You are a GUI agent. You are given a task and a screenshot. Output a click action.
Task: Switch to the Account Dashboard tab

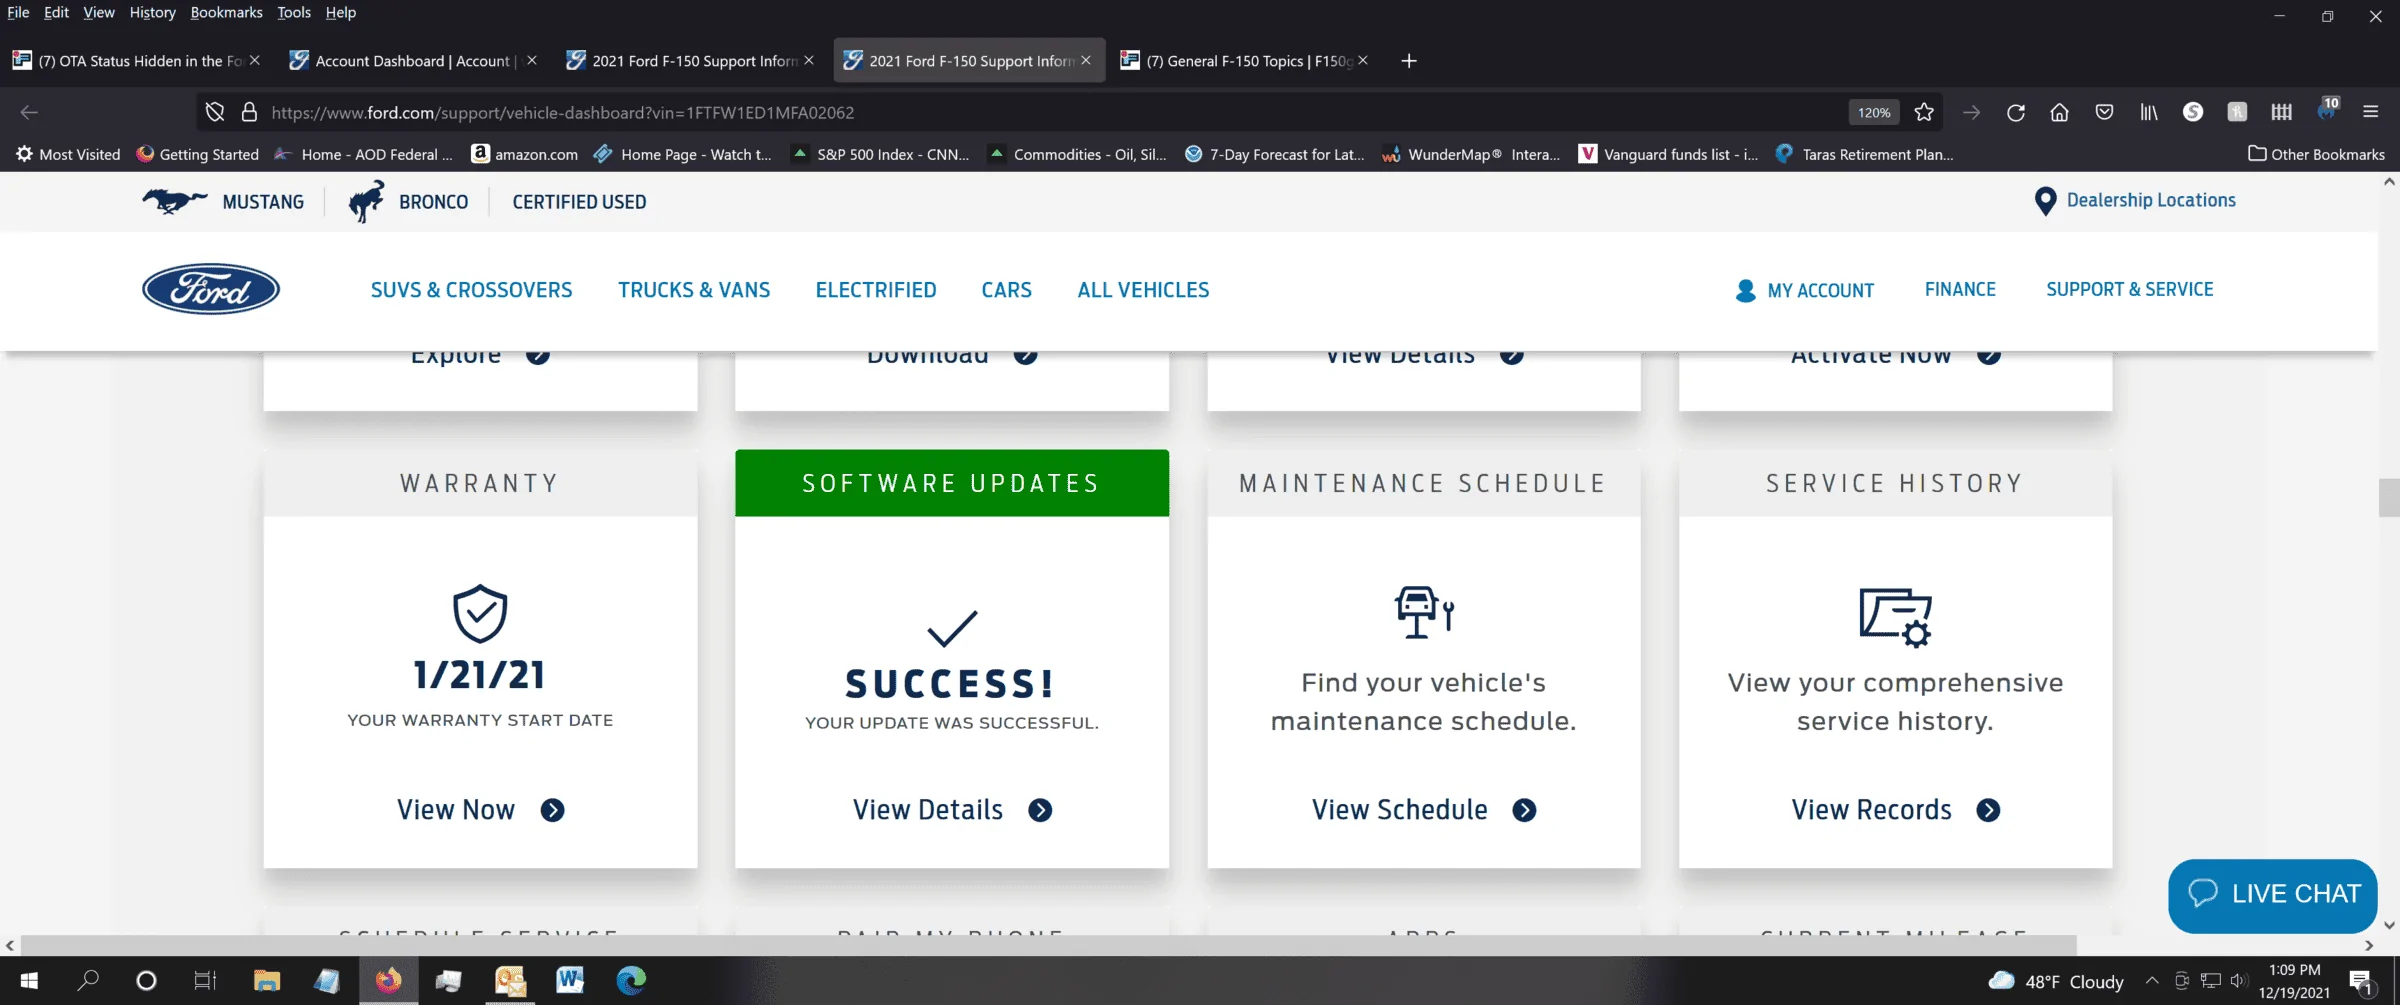(x=412, y=61)
